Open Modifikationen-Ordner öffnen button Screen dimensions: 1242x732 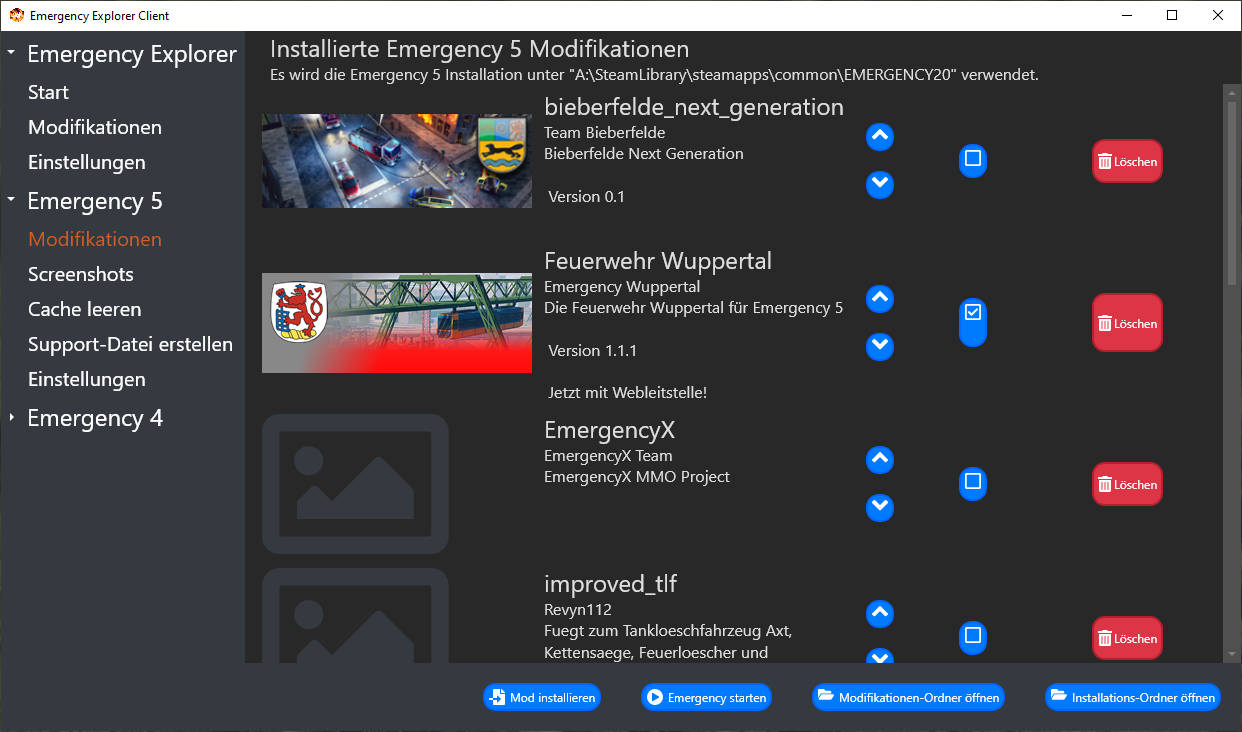point(908,697)
